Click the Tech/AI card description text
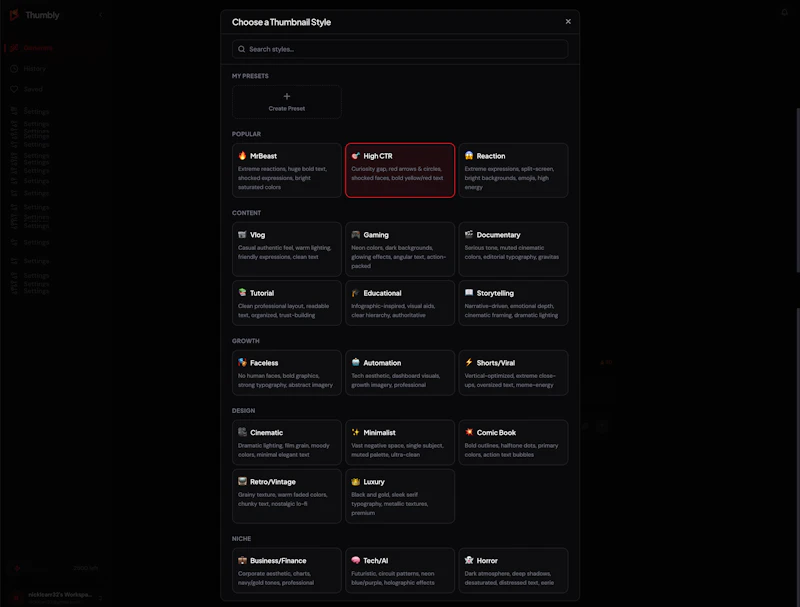Viewport: 800px width, 607px height. coord(393,578)
